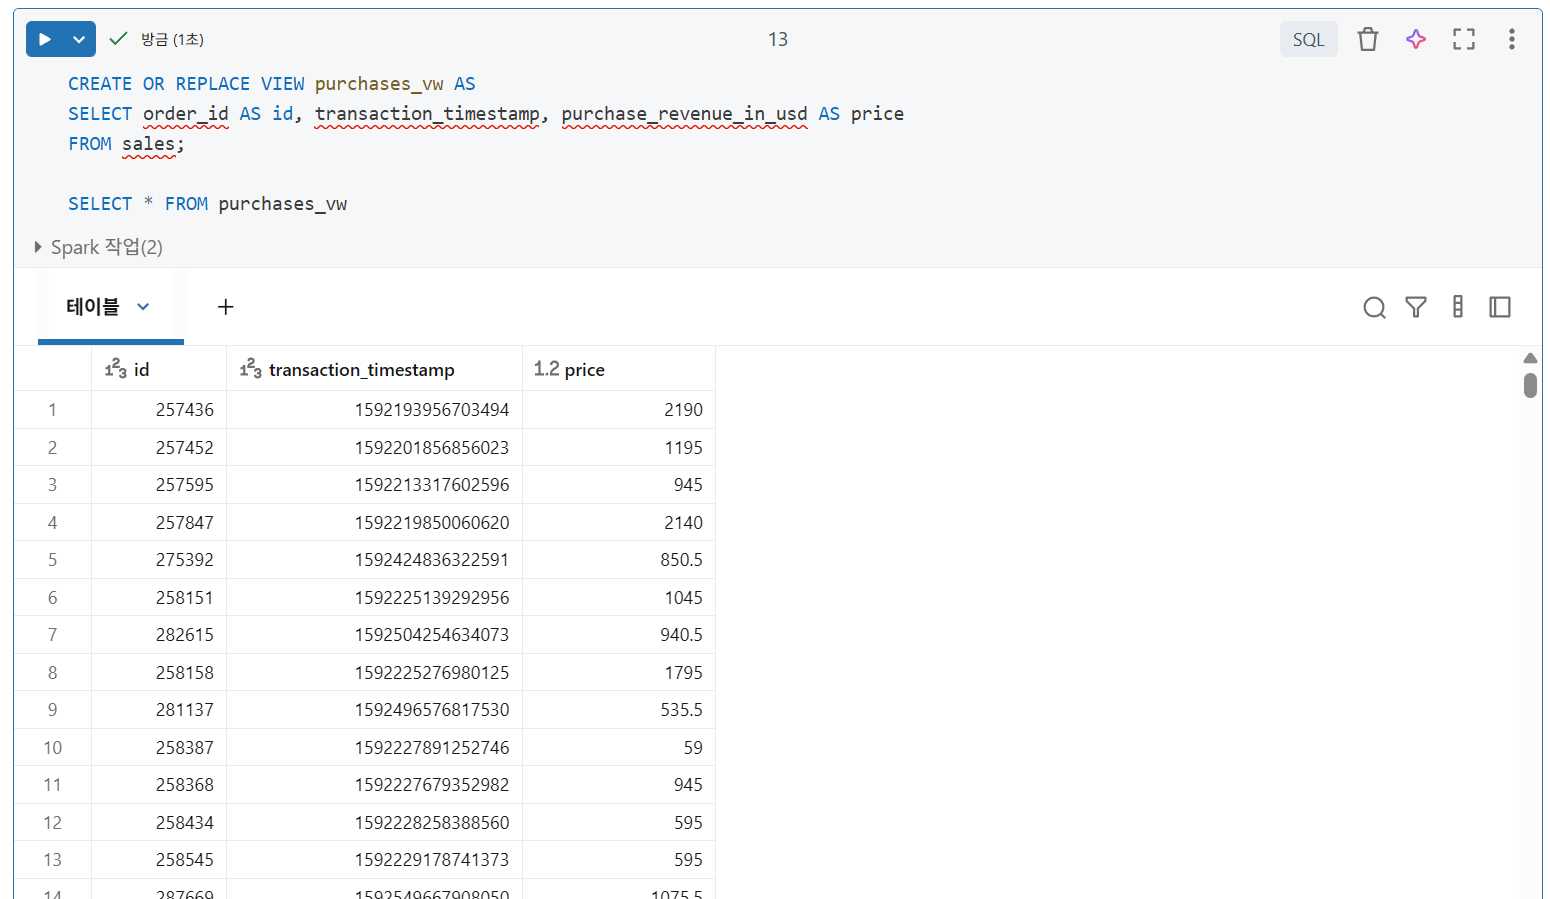1550x899 pixels.
Task: Click the integer type icon of transaction_timestamp
Action: (251, 369)
